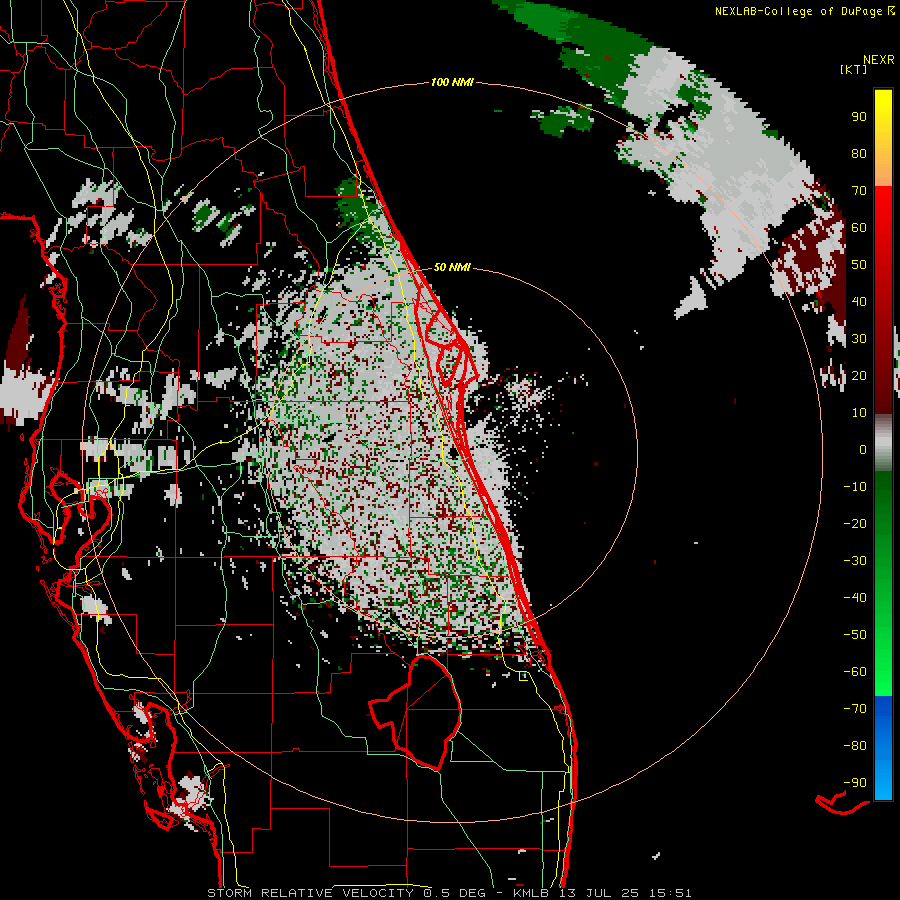The width and height of the screenshot is (900, 900).
Task: Click the 50 NMI range ring label
Action: (x=452, y=267)
